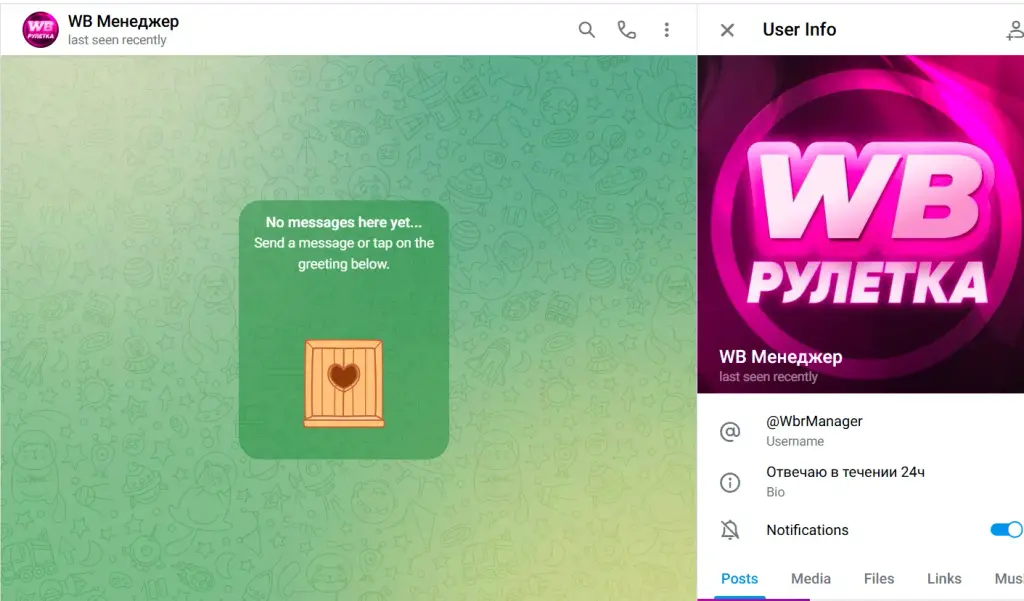The width and height of the screenshot is (1024, 601).
Task: Go to the Links tab
Action: pos(944,579)
